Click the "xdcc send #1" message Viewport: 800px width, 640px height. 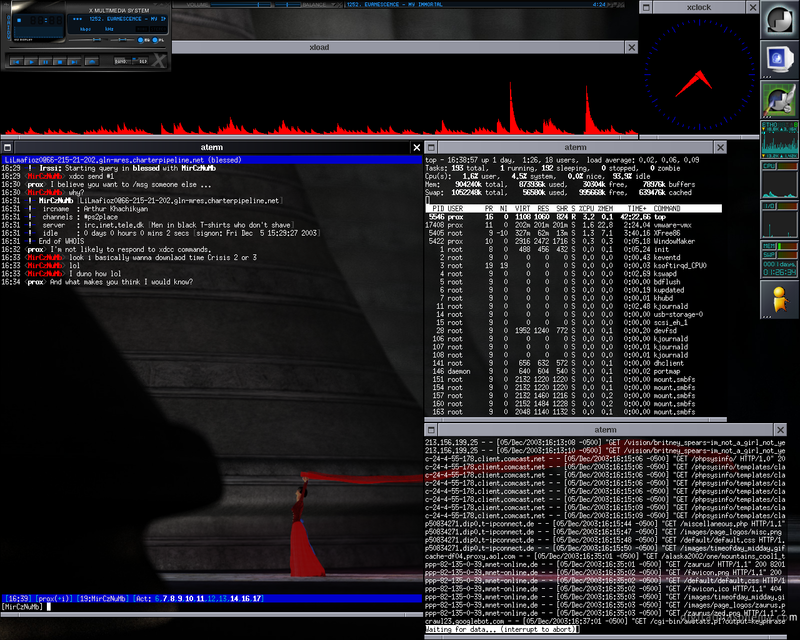coord(91,176)
